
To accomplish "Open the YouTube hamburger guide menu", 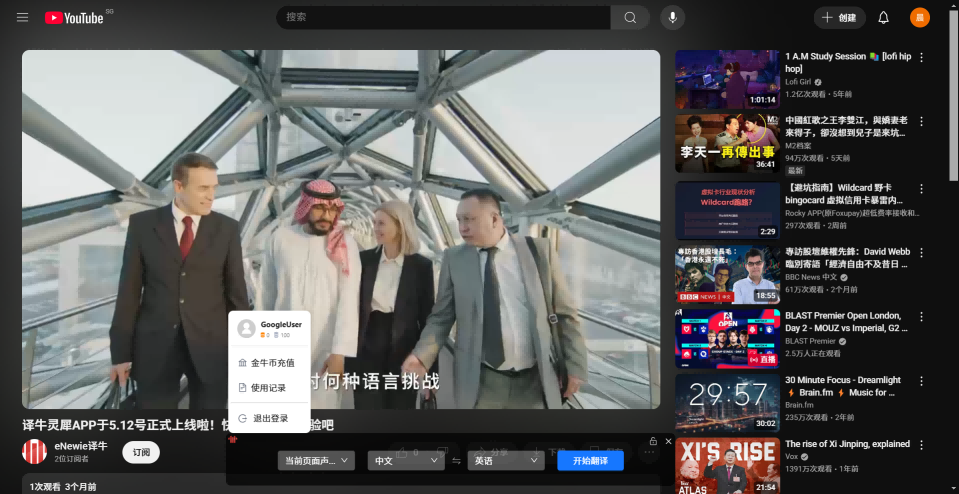I will [x=22, y=18].
